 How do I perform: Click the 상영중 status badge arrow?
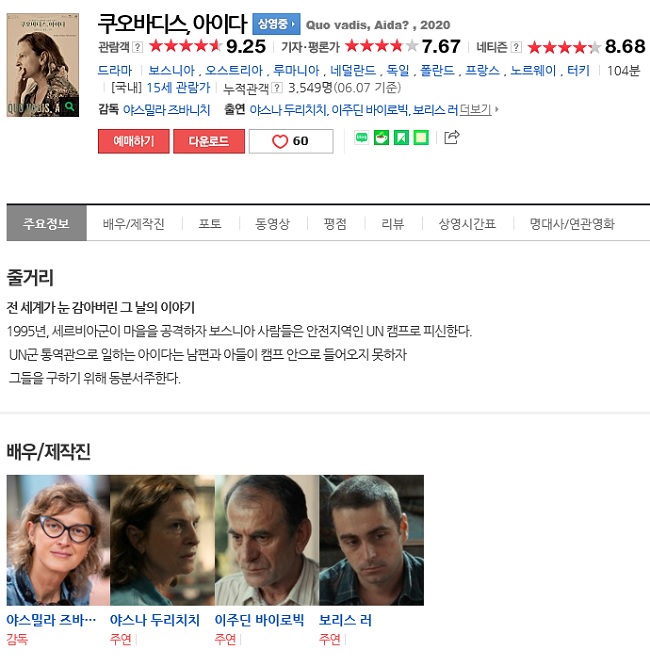tap(276, 24)
